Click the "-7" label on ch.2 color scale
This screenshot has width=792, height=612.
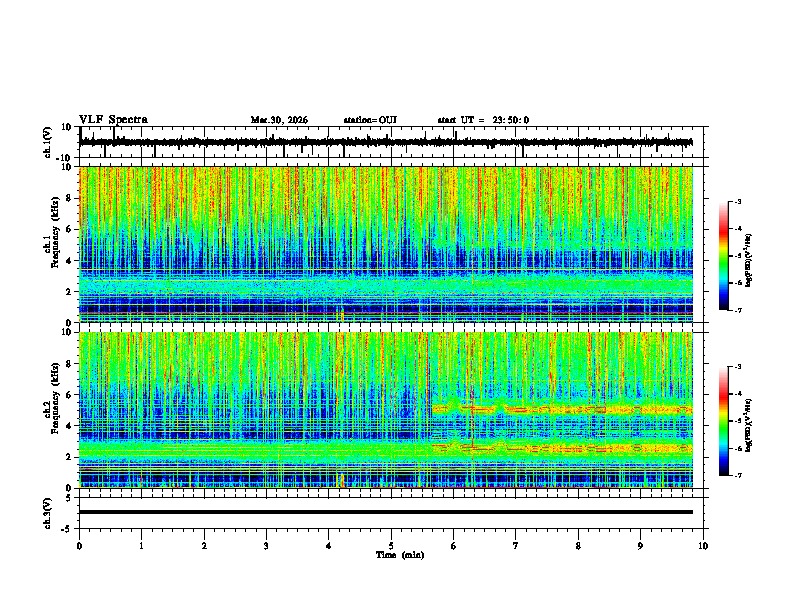pos(738,475)
